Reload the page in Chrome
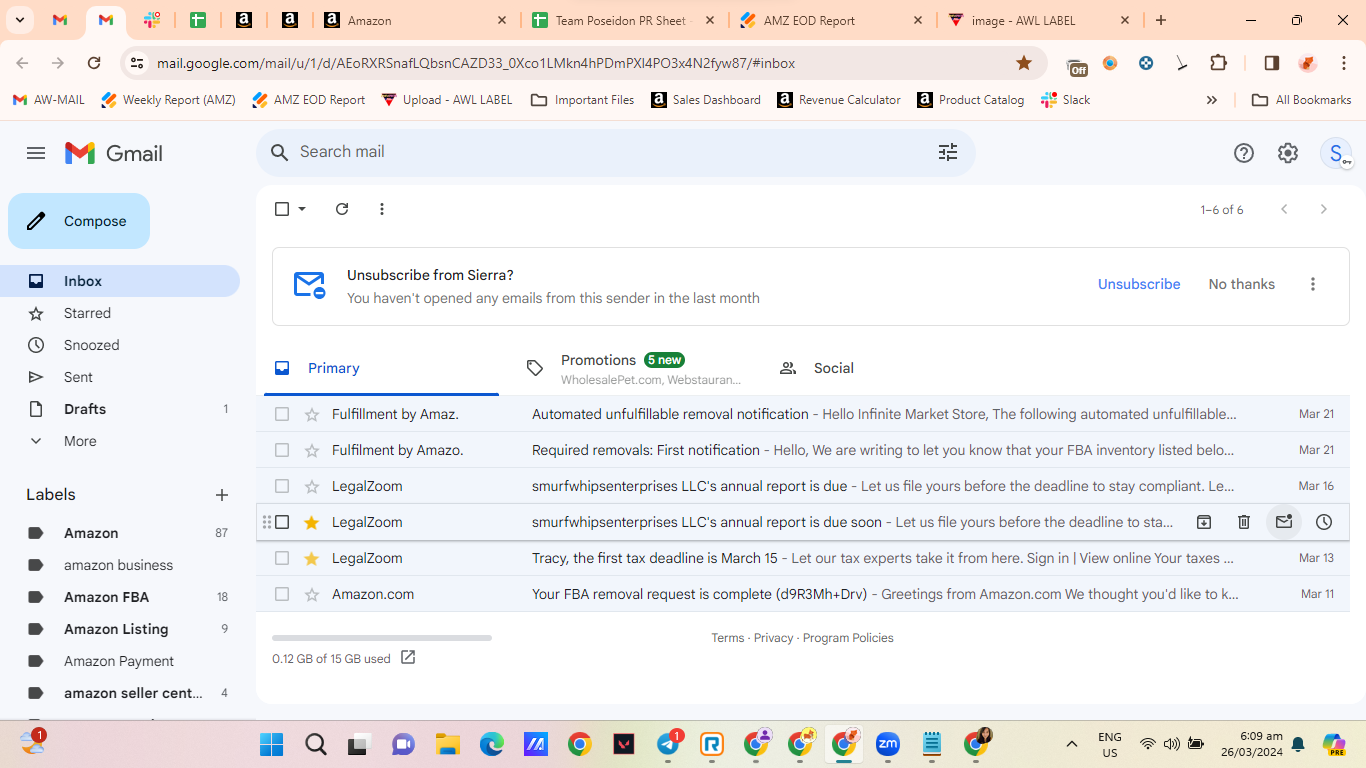The image size is (1366, 768). (94, 63)
